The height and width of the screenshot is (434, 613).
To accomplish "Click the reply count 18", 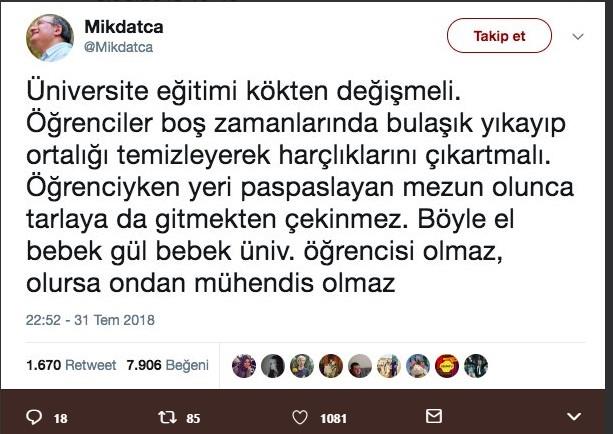I will pos(60,417).
